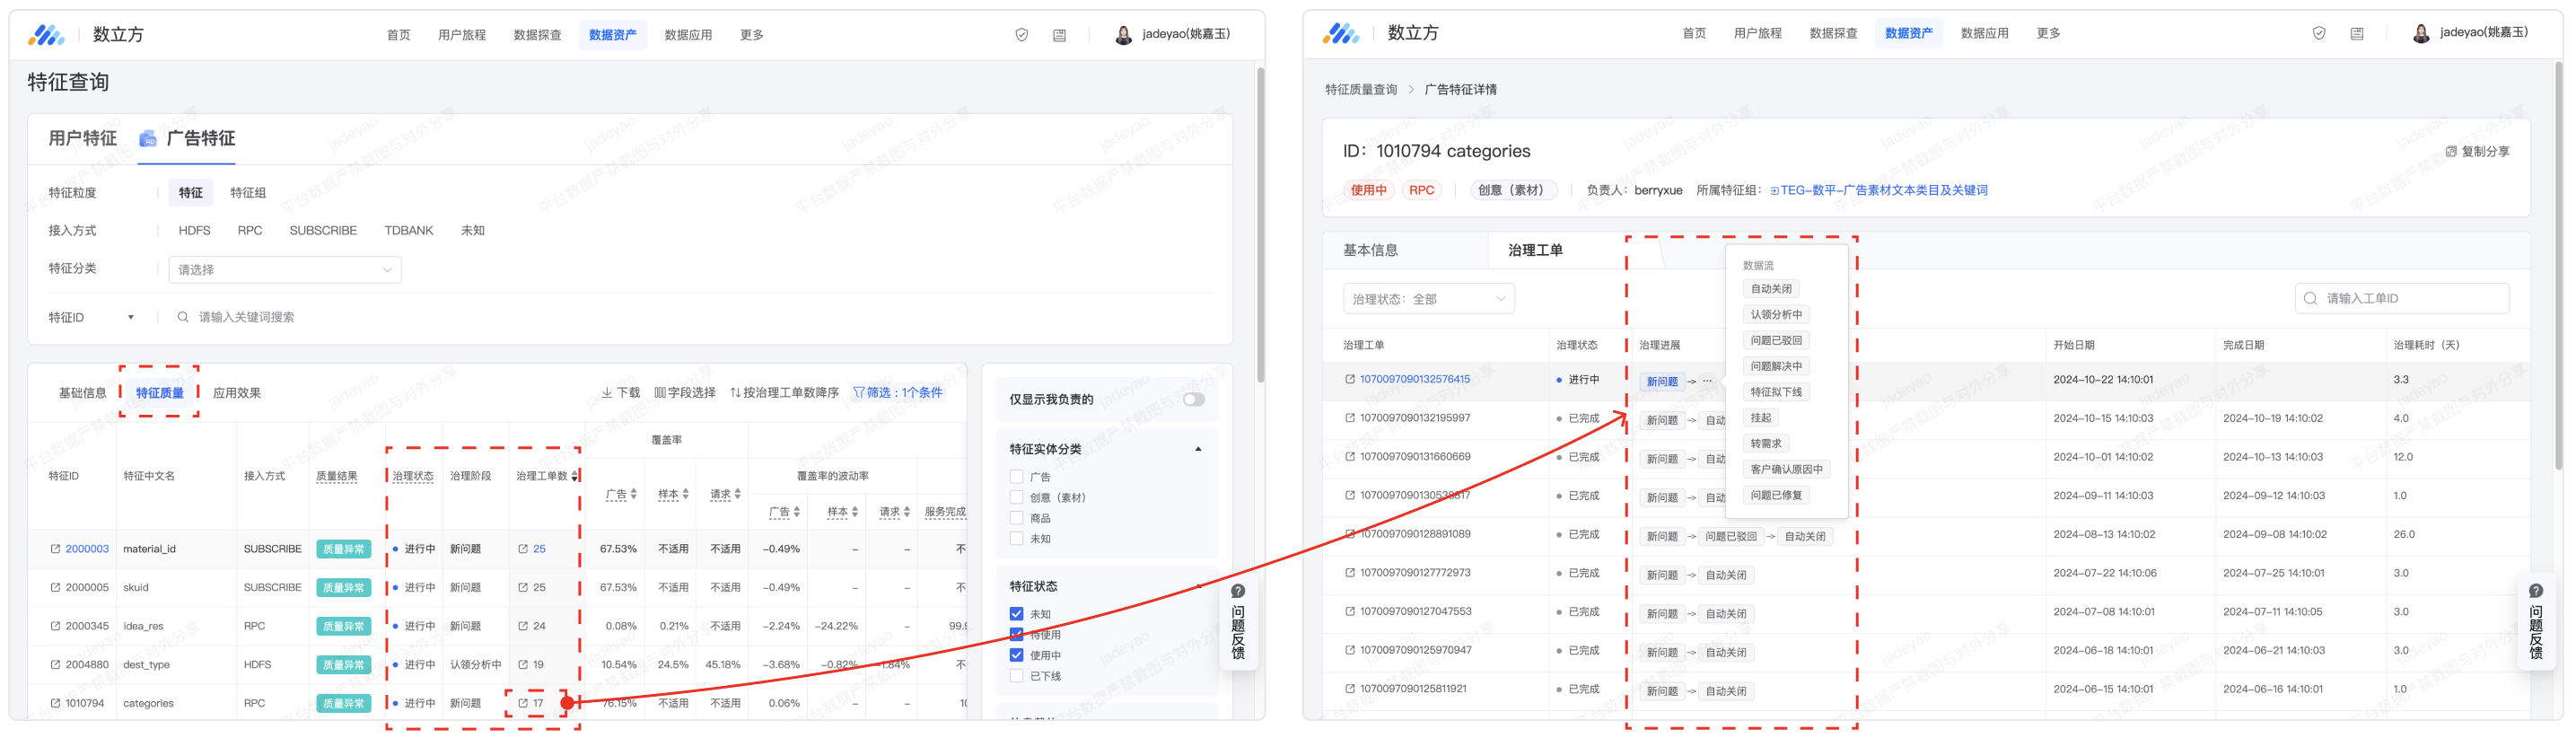
Task: Click the shield icon in the right window header
Action: coord(2318,33)
